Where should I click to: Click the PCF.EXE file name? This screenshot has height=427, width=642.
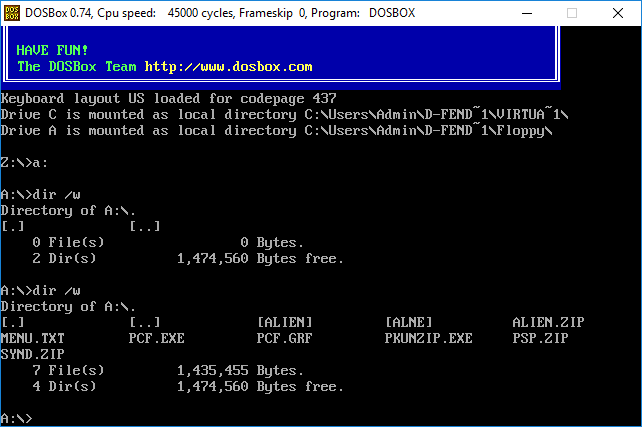coord(156,338)
